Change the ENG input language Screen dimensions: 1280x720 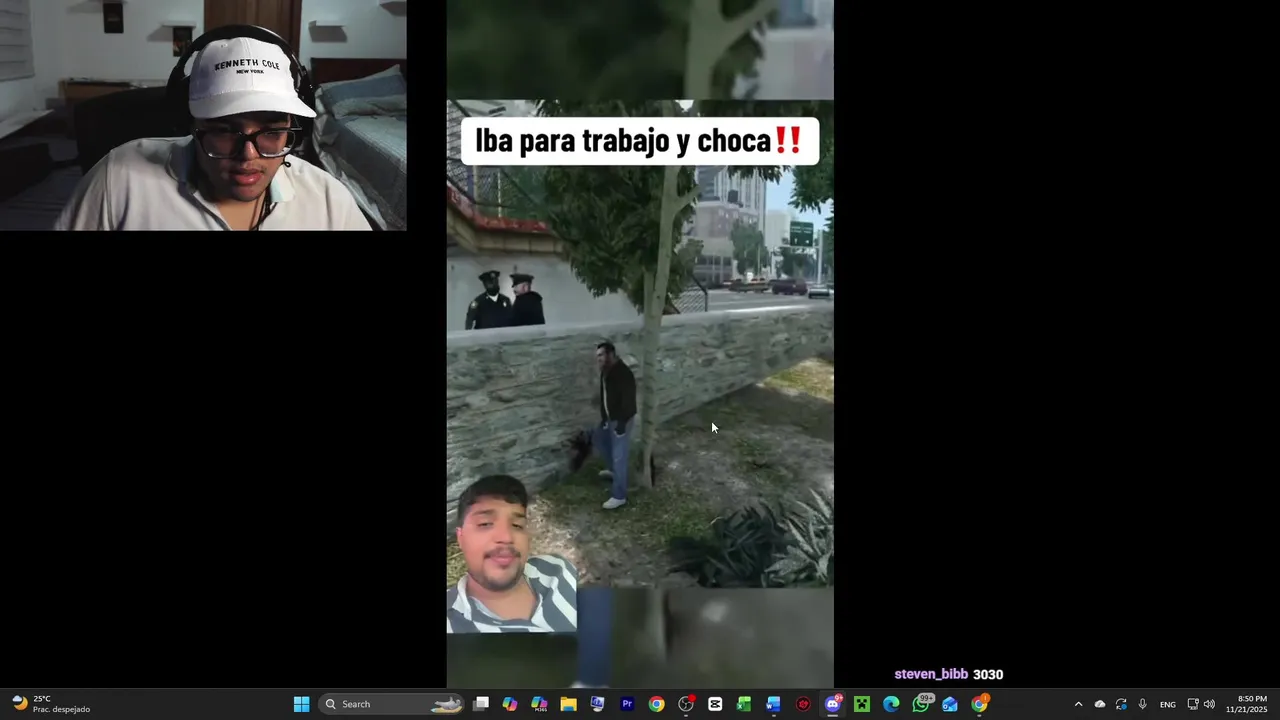[x=1167, y=705]
